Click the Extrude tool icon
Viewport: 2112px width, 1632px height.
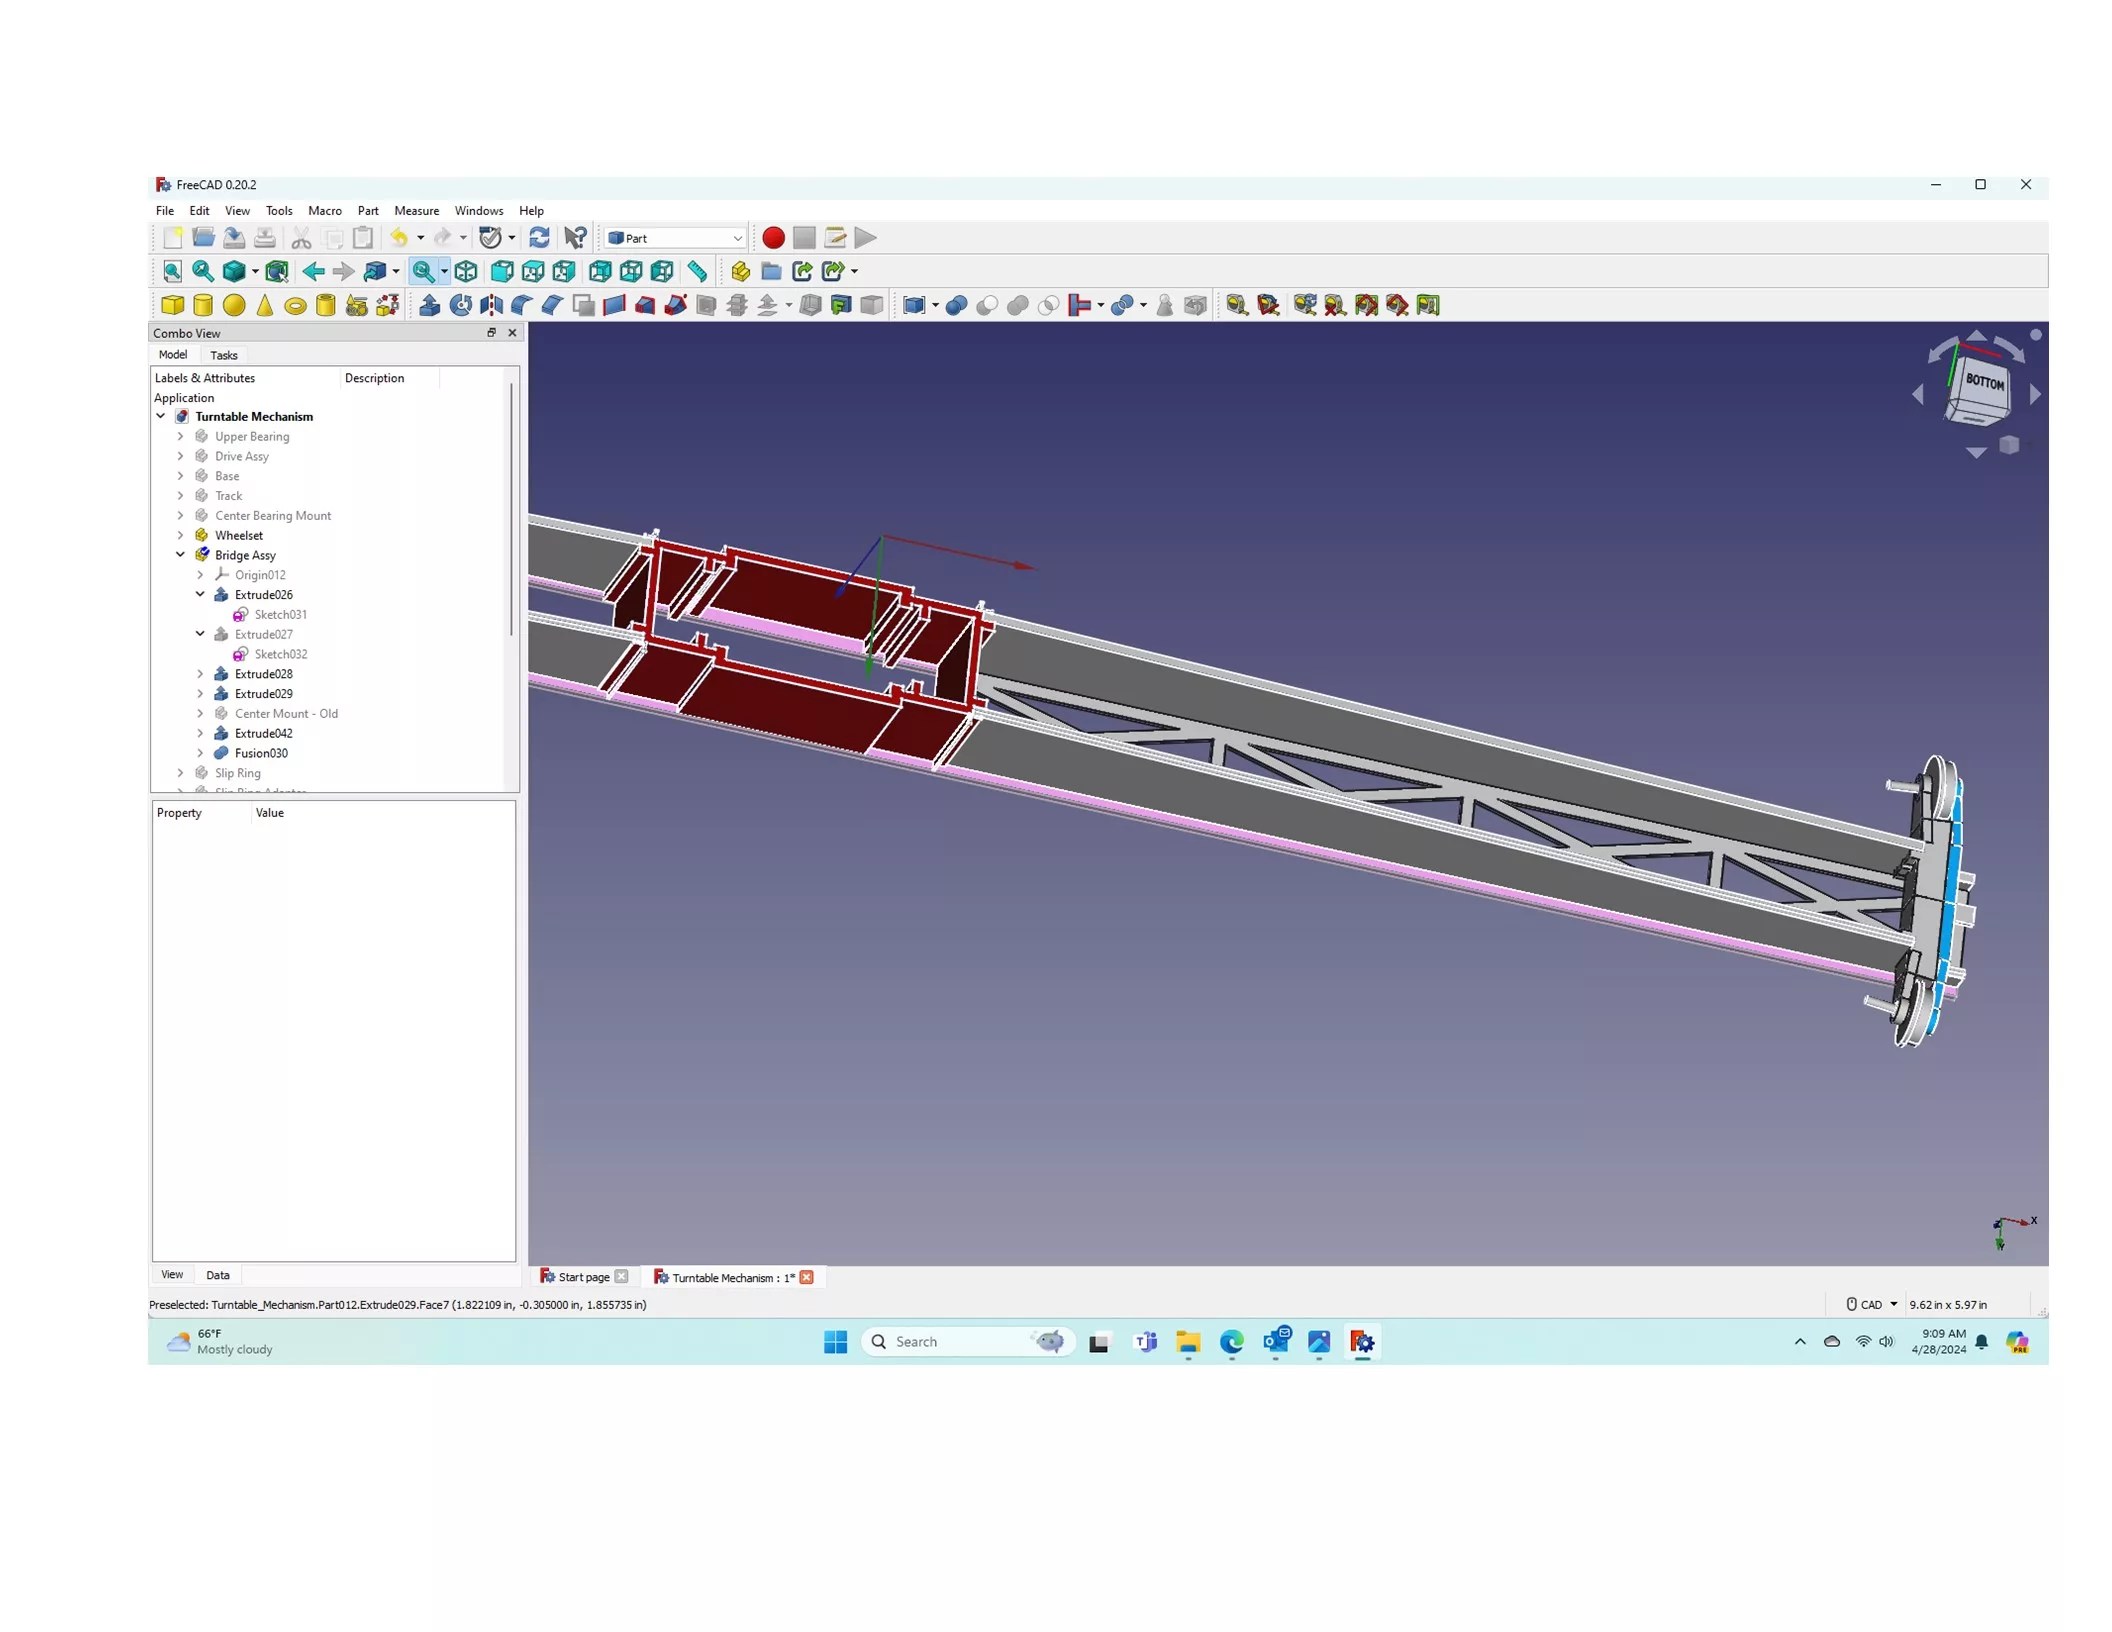pyautogui.click(x=430, y=306)
